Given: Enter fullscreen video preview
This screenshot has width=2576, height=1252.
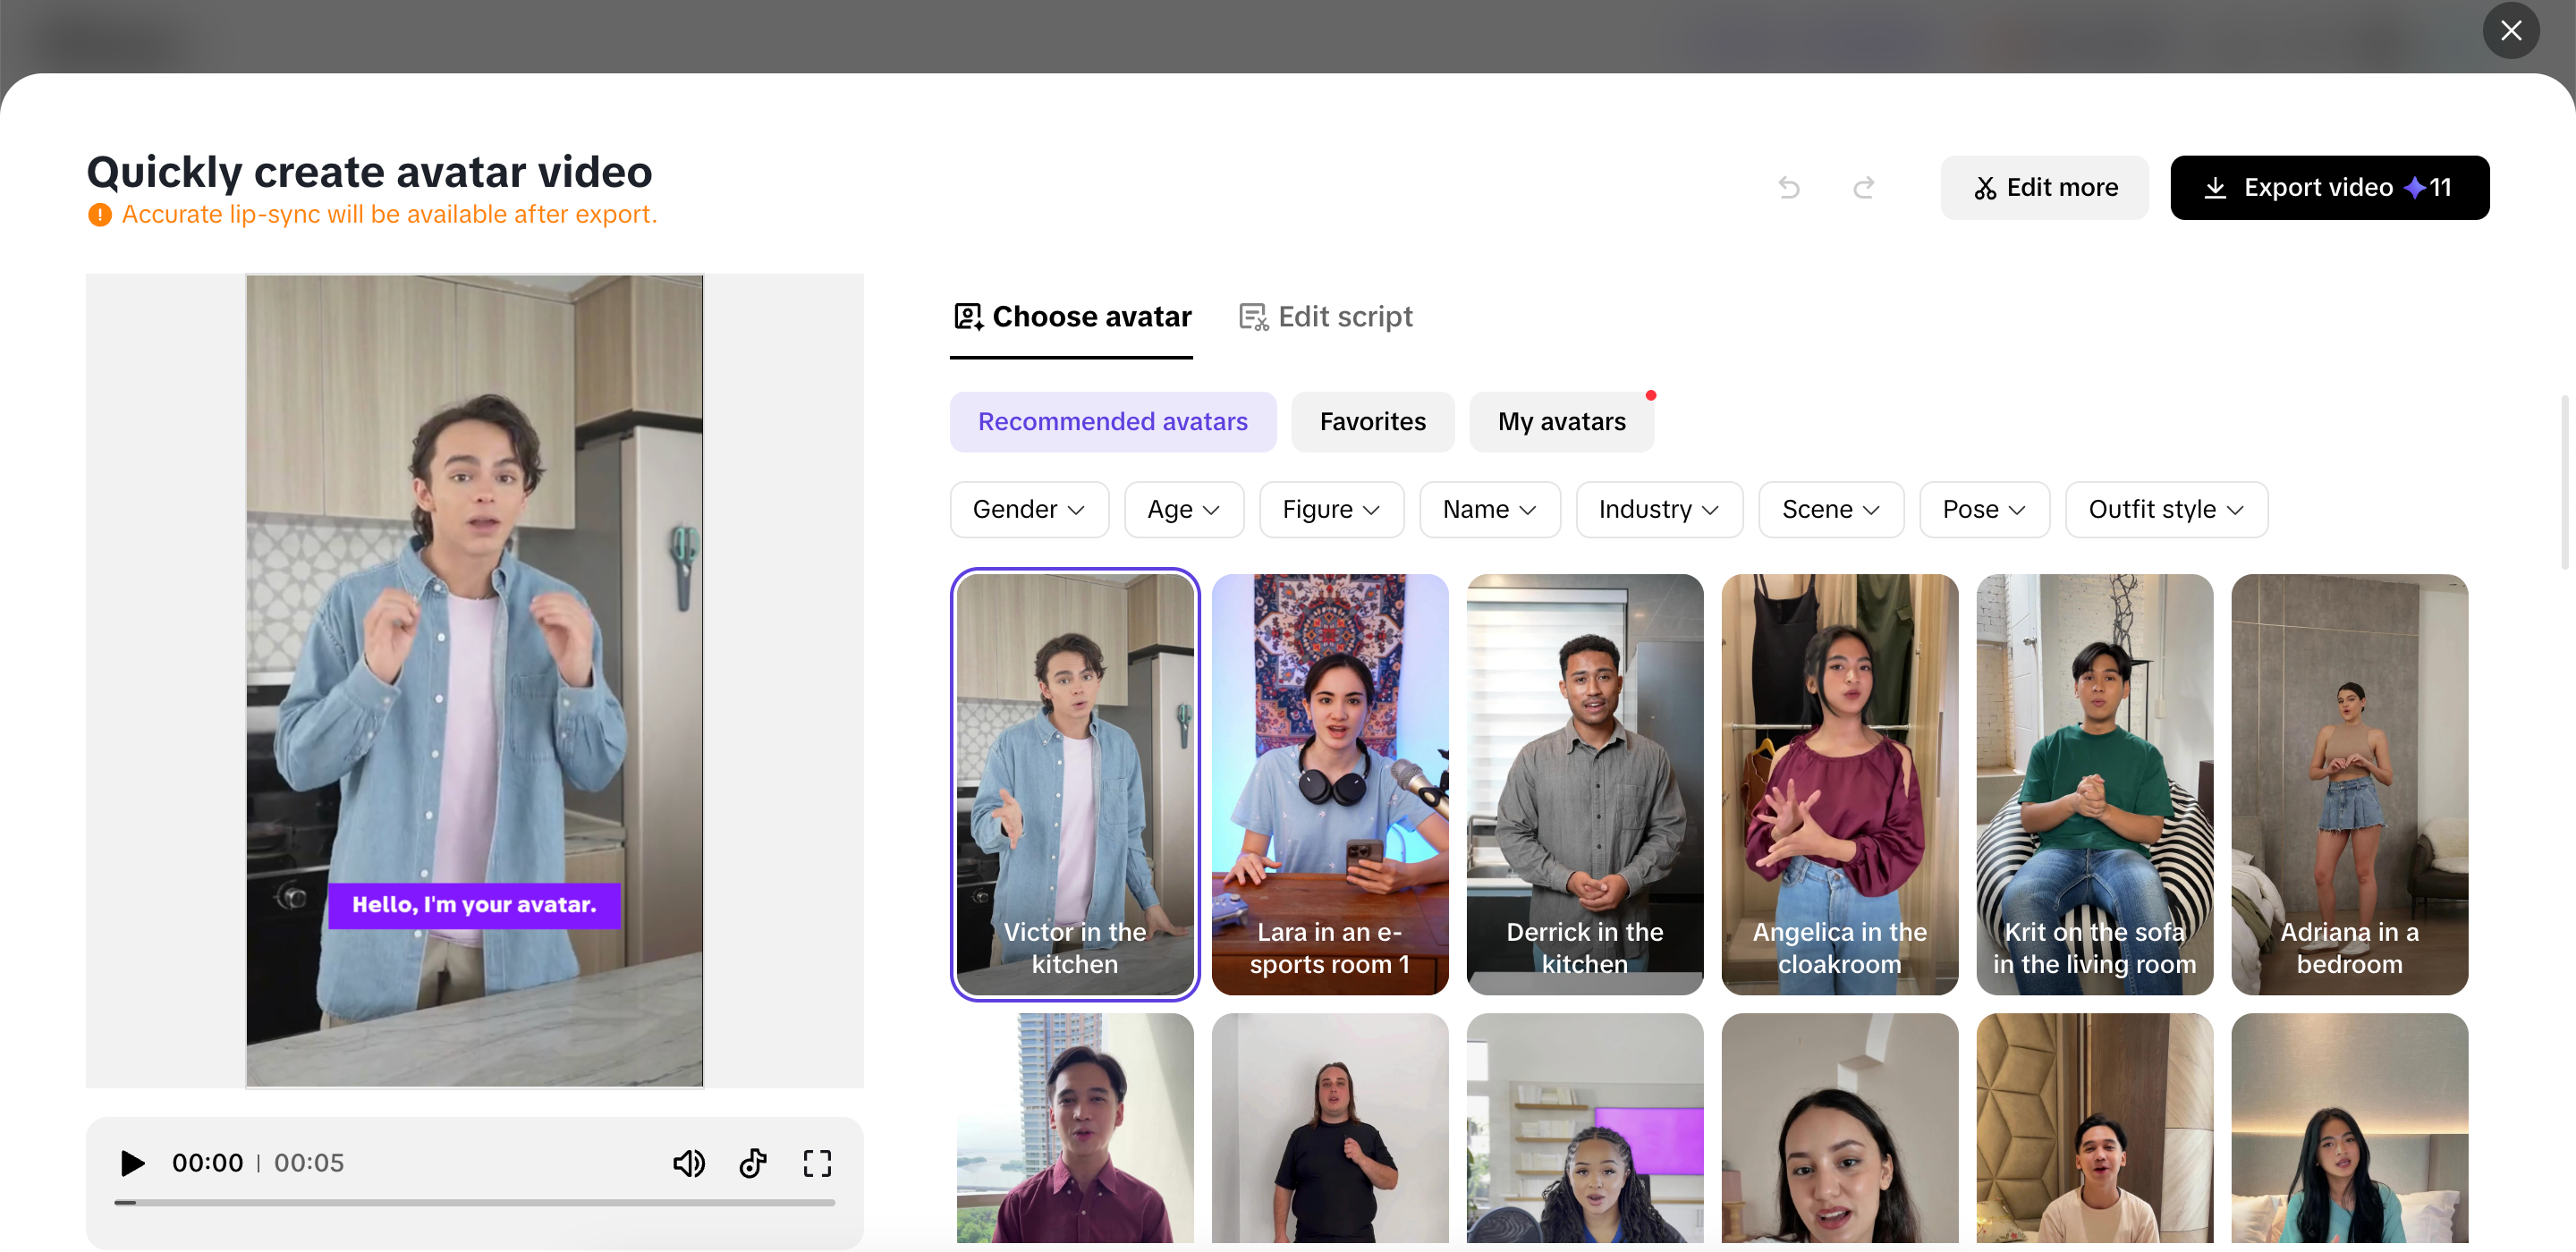Looking at the screenshot, I should tap(817, 1163).
